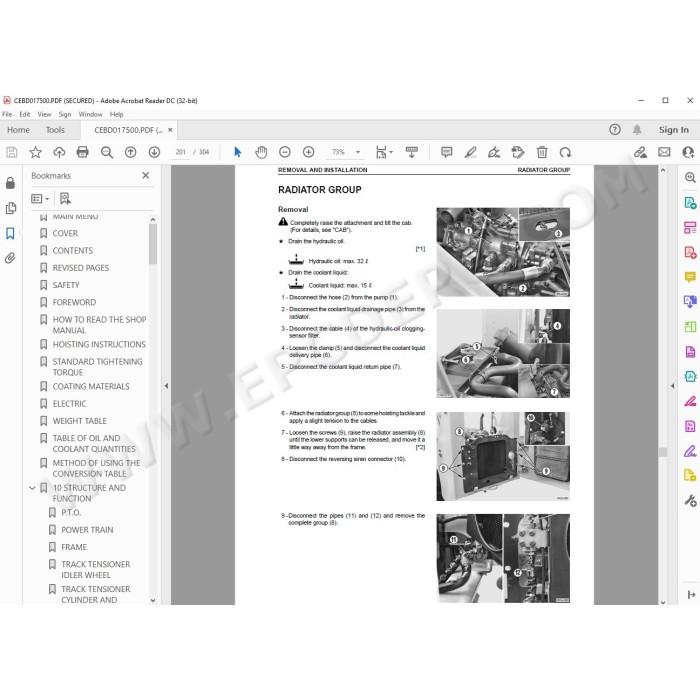Screen dimensions: 700x700
Task: Add a sticky note comment
Action: 446,152
